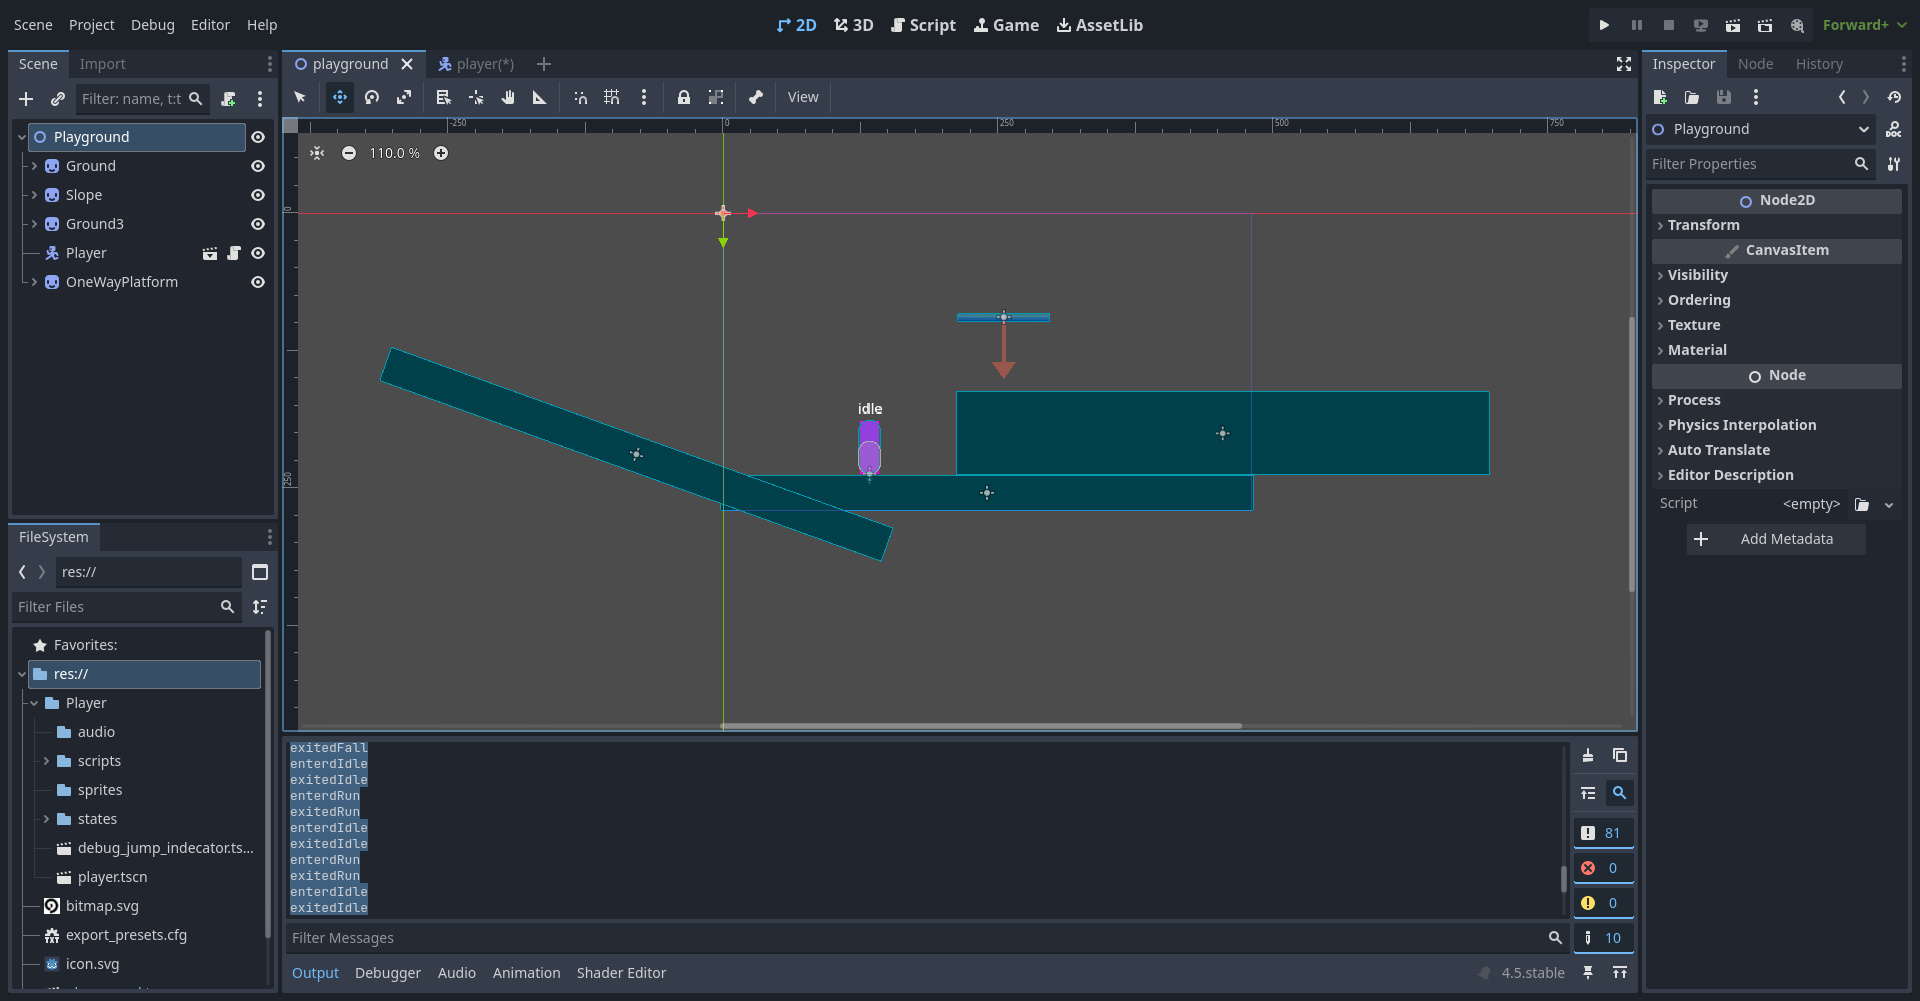
Task: Clear the output log
Action: tap(1588, 756)
